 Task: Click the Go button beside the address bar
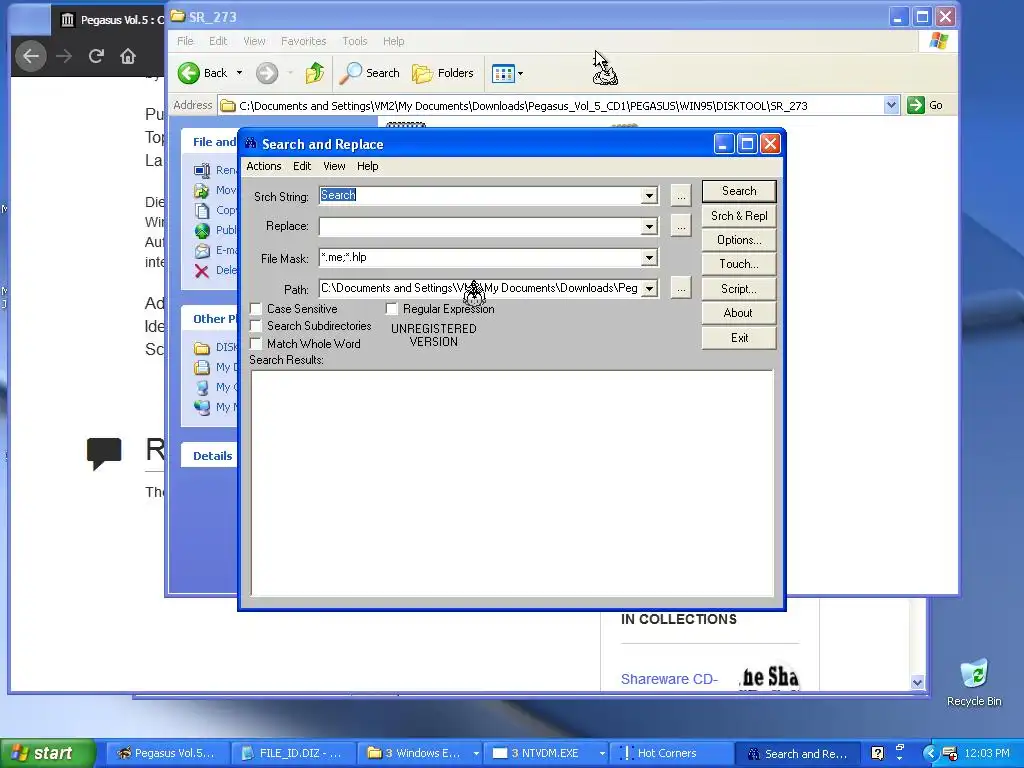pyautogui.click(x=925, y=105)
